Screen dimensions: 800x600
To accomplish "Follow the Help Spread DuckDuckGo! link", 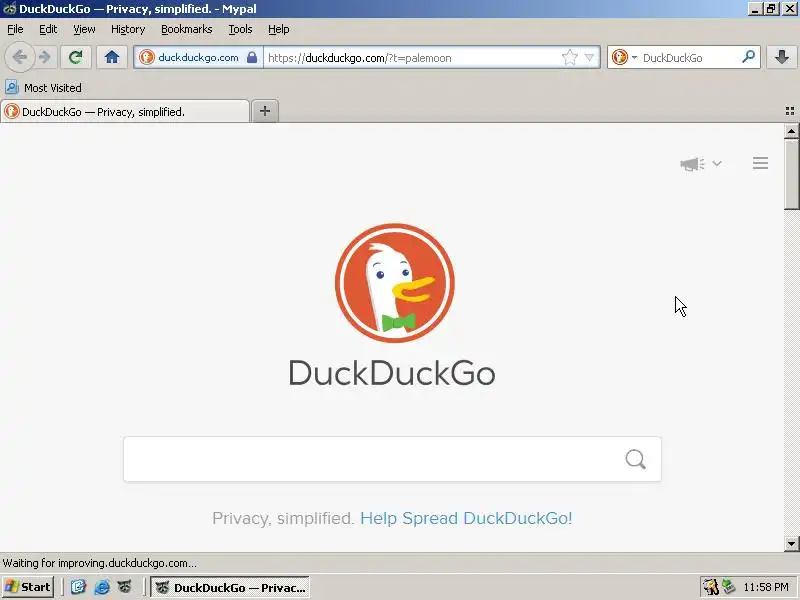I will point(466,518).
